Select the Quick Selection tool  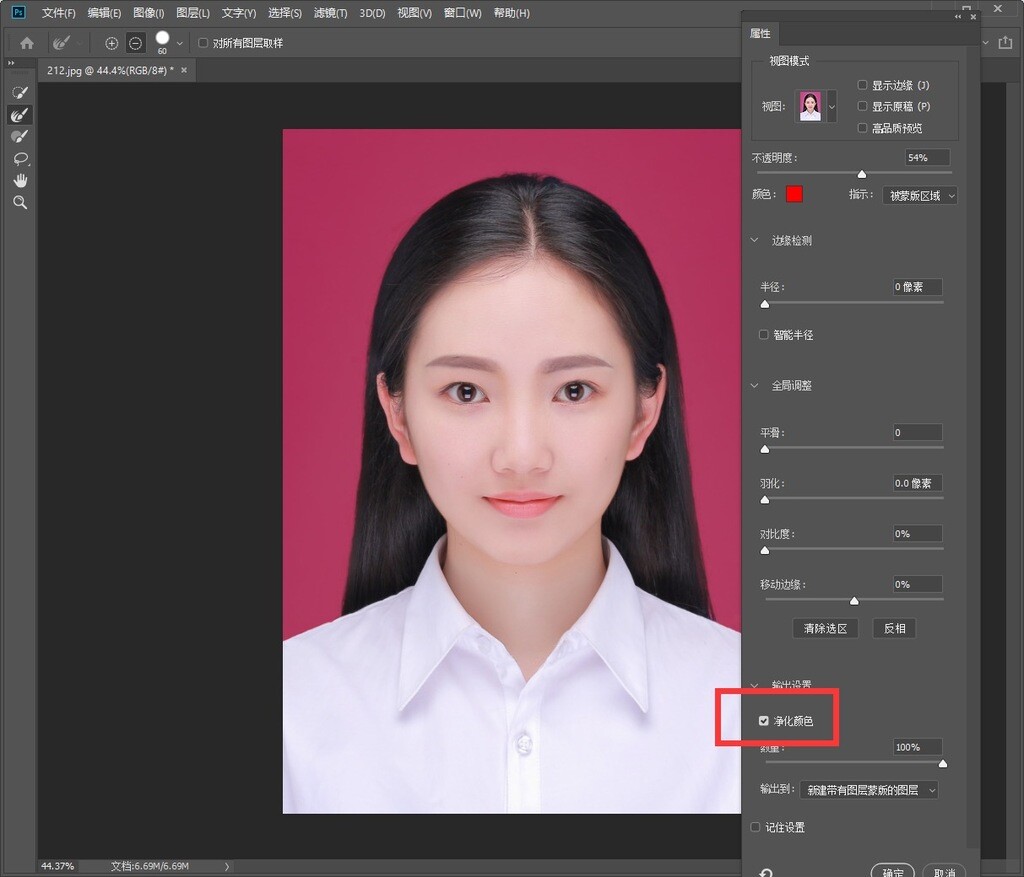coord(20,92)
